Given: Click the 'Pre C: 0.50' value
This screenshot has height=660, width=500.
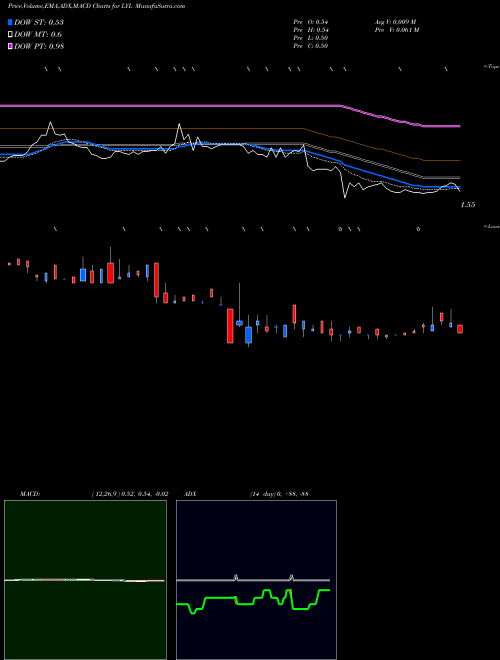Looking at the screenshot, I should (x=311, y=45).
